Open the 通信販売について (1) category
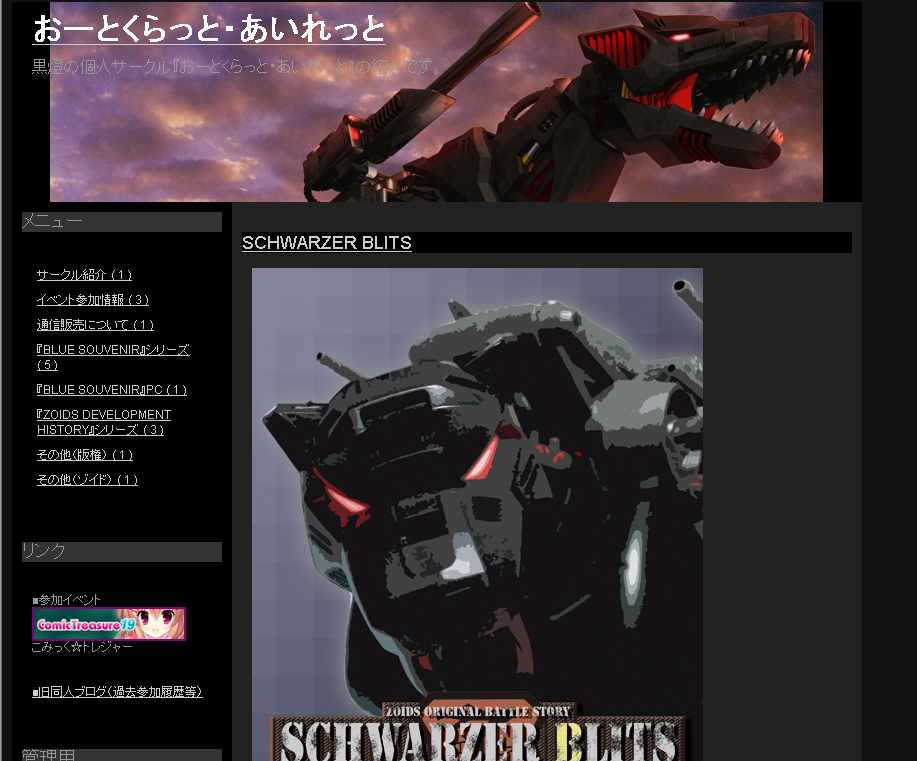 coord(95,324)
